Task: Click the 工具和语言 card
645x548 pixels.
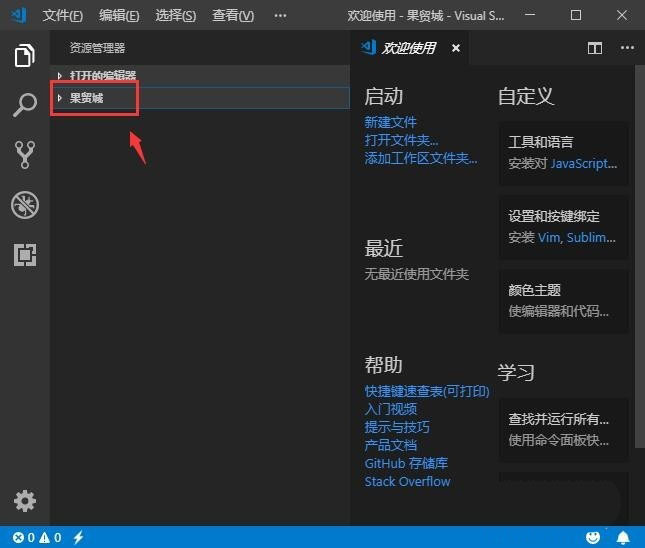Action: pos(564,153)
